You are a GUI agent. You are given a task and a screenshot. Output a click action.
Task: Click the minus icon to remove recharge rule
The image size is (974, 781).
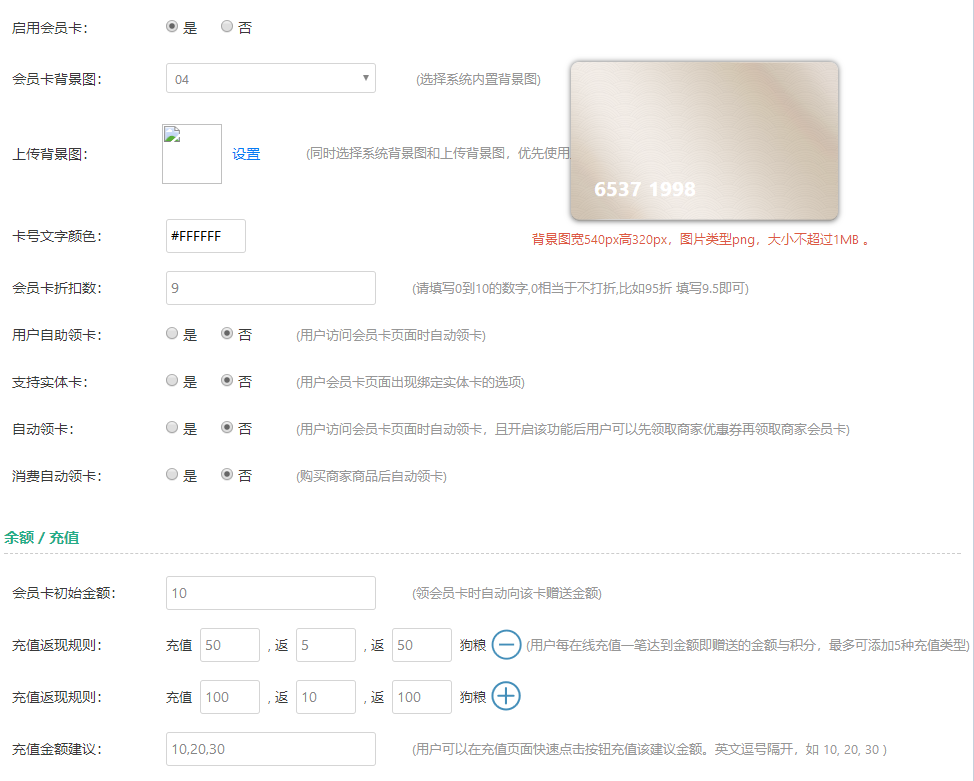click(506, 645)
